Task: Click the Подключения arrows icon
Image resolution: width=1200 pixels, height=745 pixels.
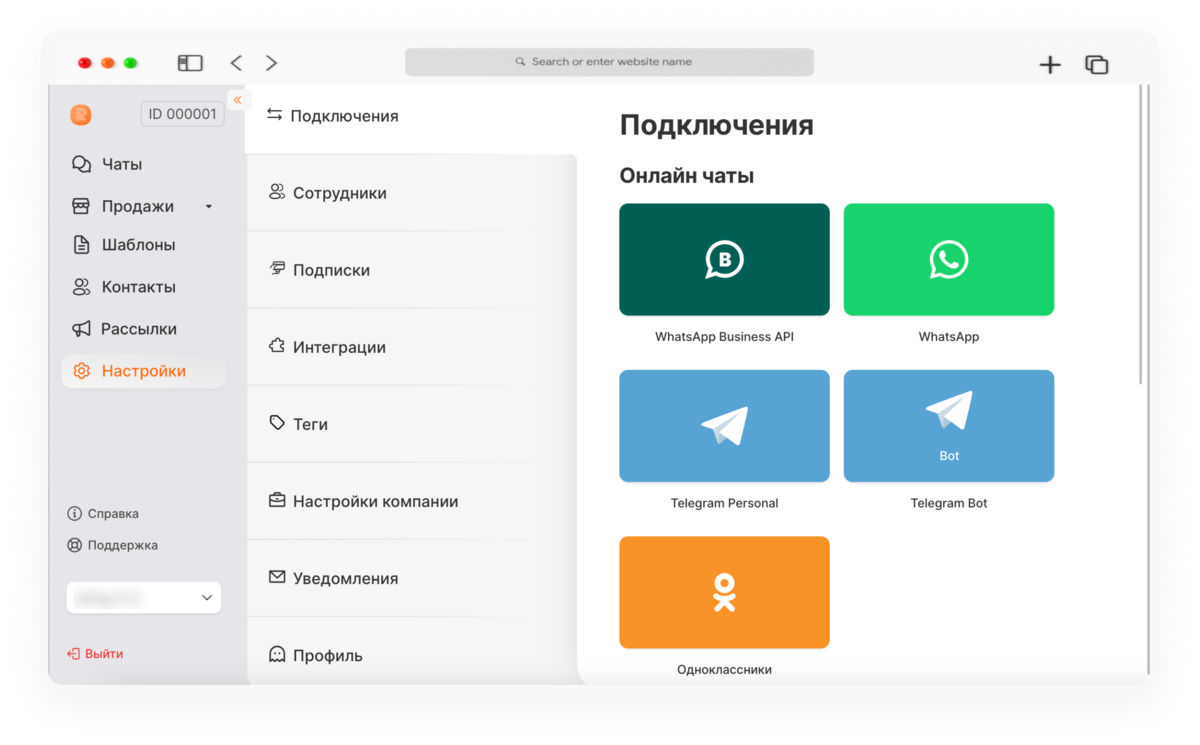Action: click(x=275, y=116)
